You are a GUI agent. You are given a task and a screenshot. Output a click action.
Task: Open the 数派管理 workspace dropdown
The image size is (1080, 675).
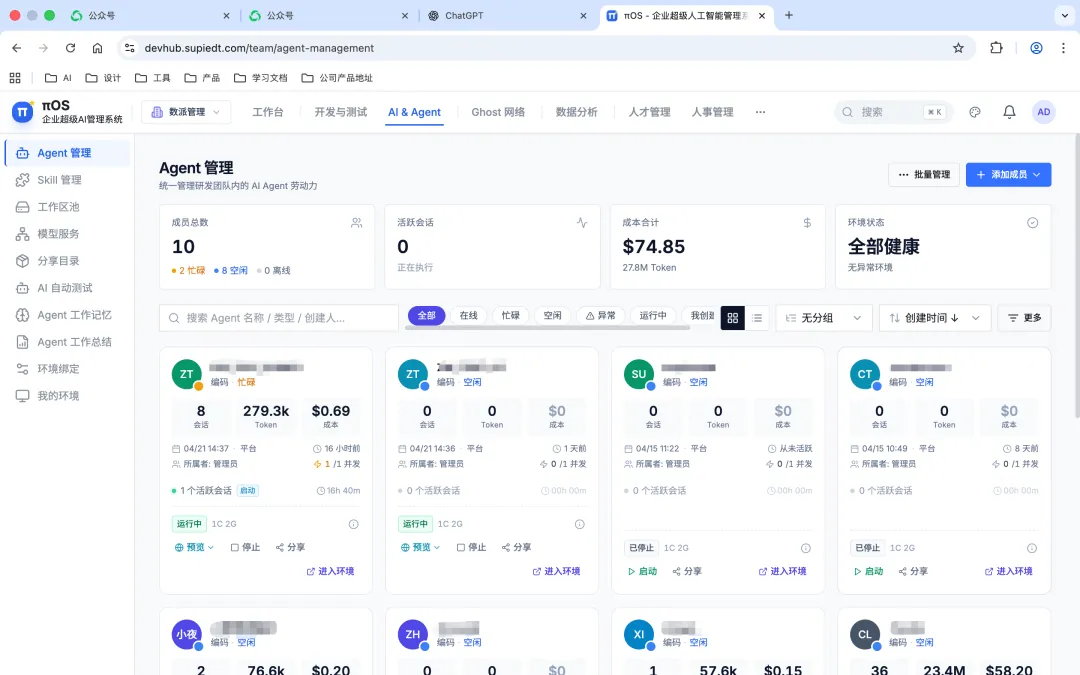pos(186,112)
